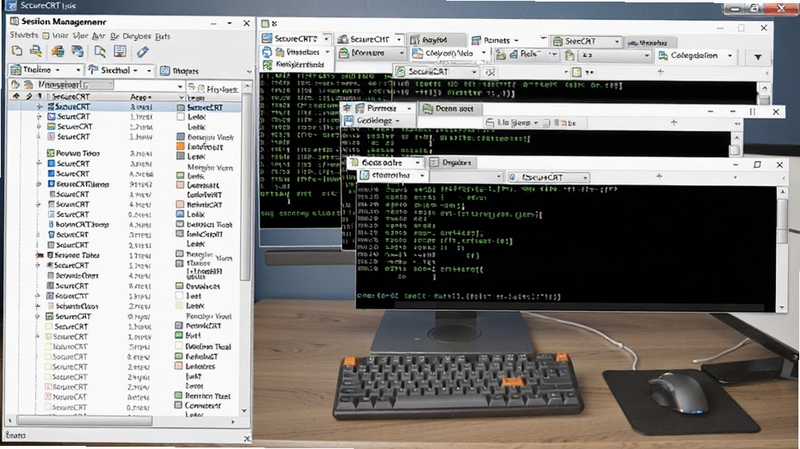Open the Parmeis dropdown in the middle window
Viewport: 800px width, 449px height.
point(409,108)
